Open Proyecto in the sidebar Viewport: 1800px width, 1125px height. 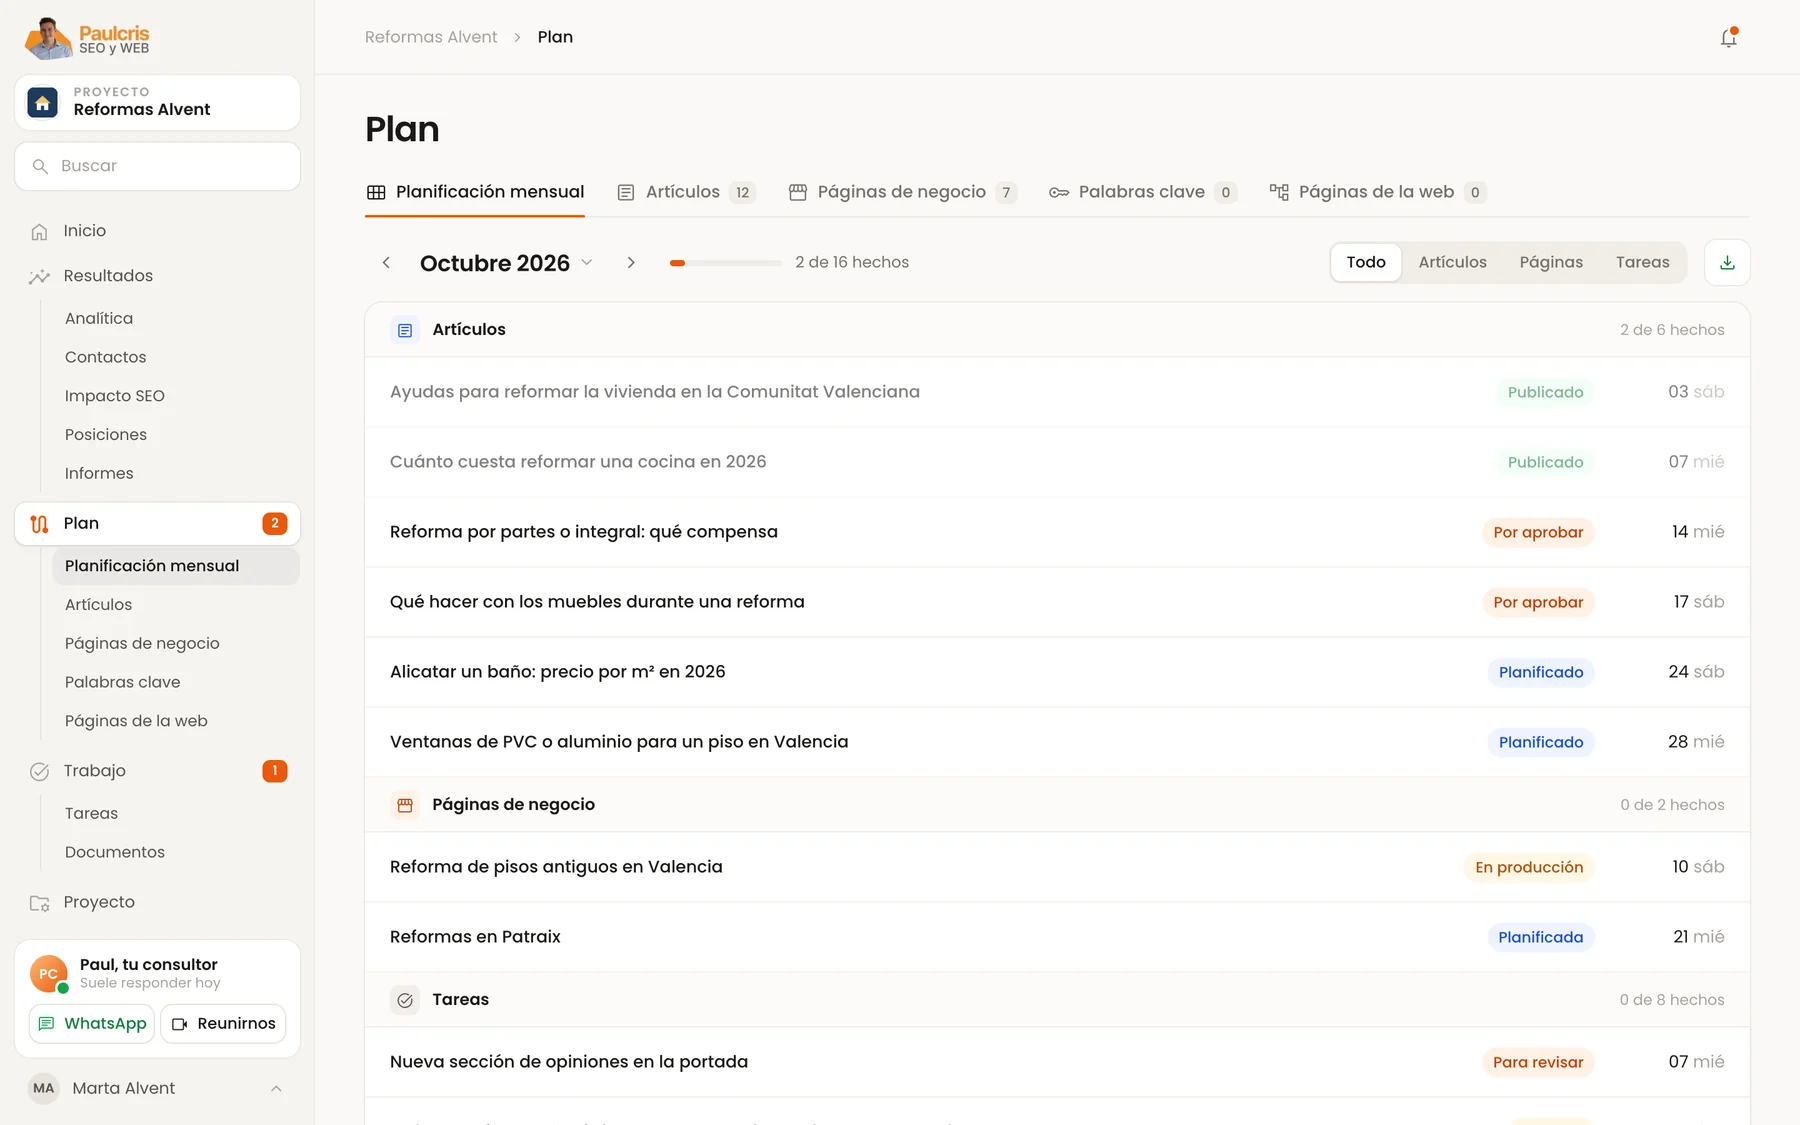[x=157, y=902]
